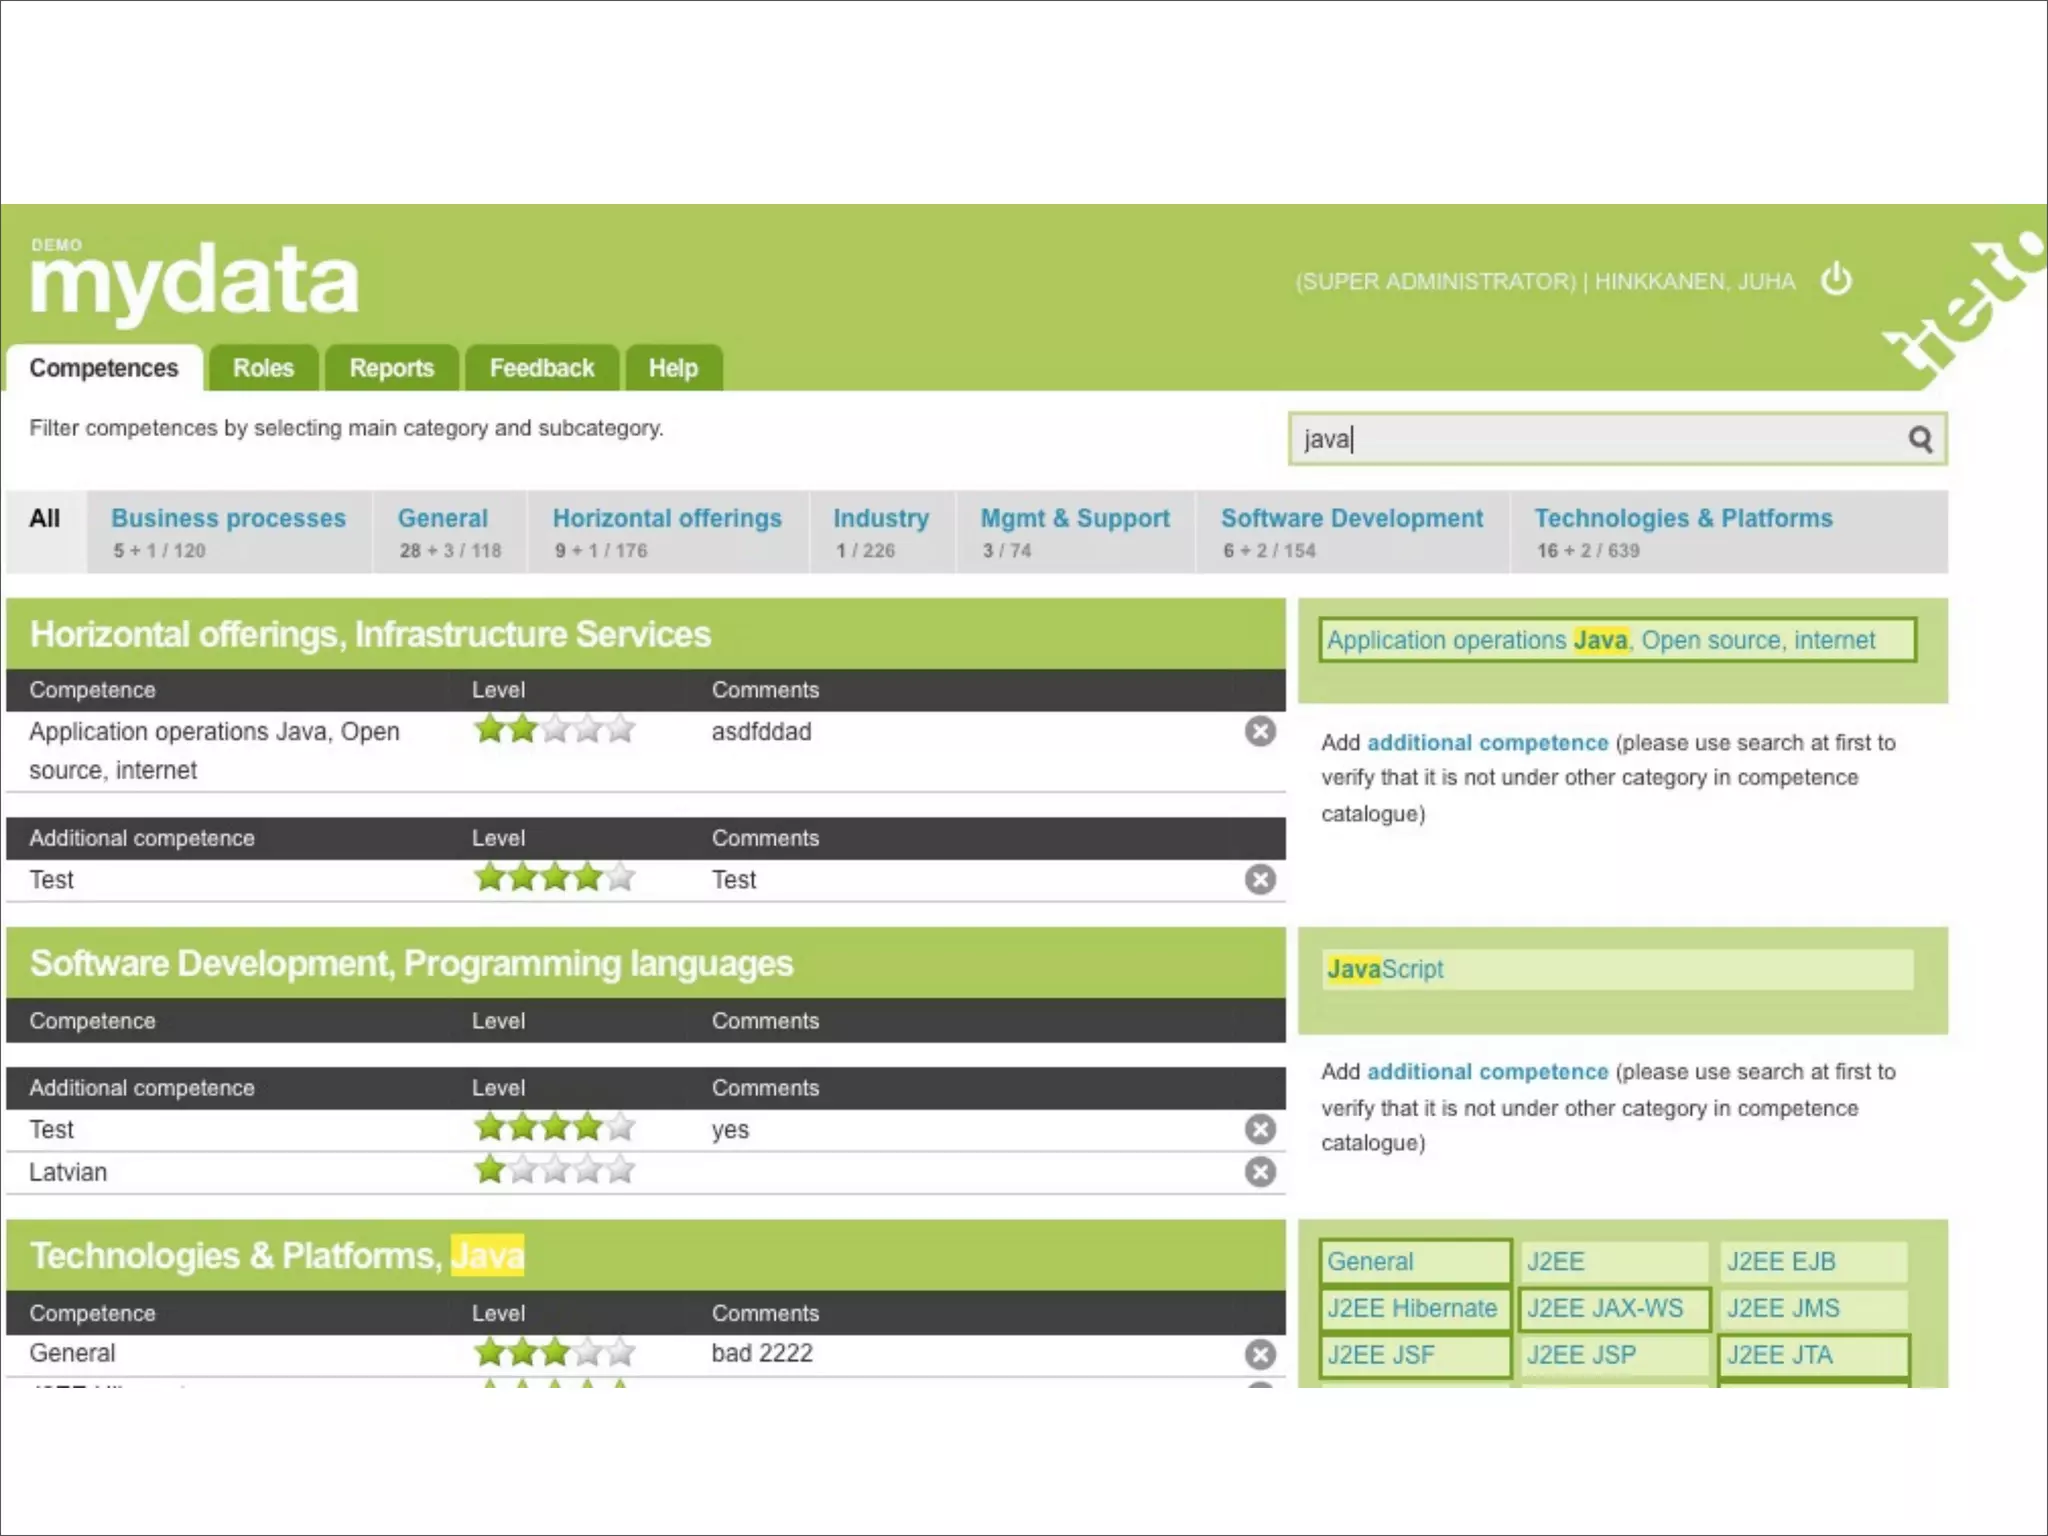Click additional competence link under JavaScript
2048x1536 pixels.
coord(1487,1072)
